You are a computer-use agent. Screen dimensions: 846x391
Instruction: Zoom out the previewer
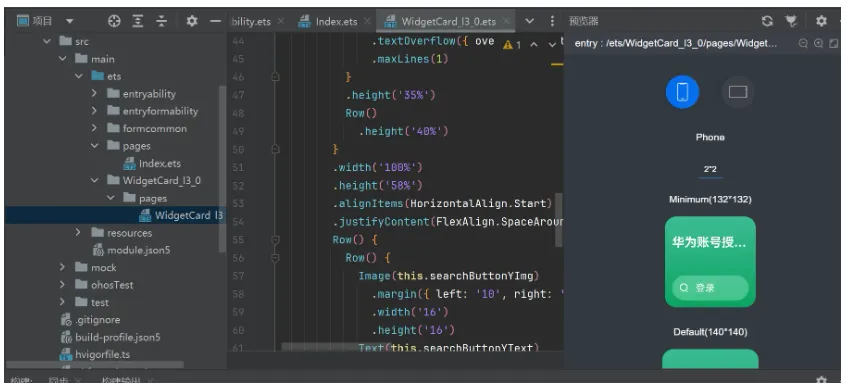(803, 44)
